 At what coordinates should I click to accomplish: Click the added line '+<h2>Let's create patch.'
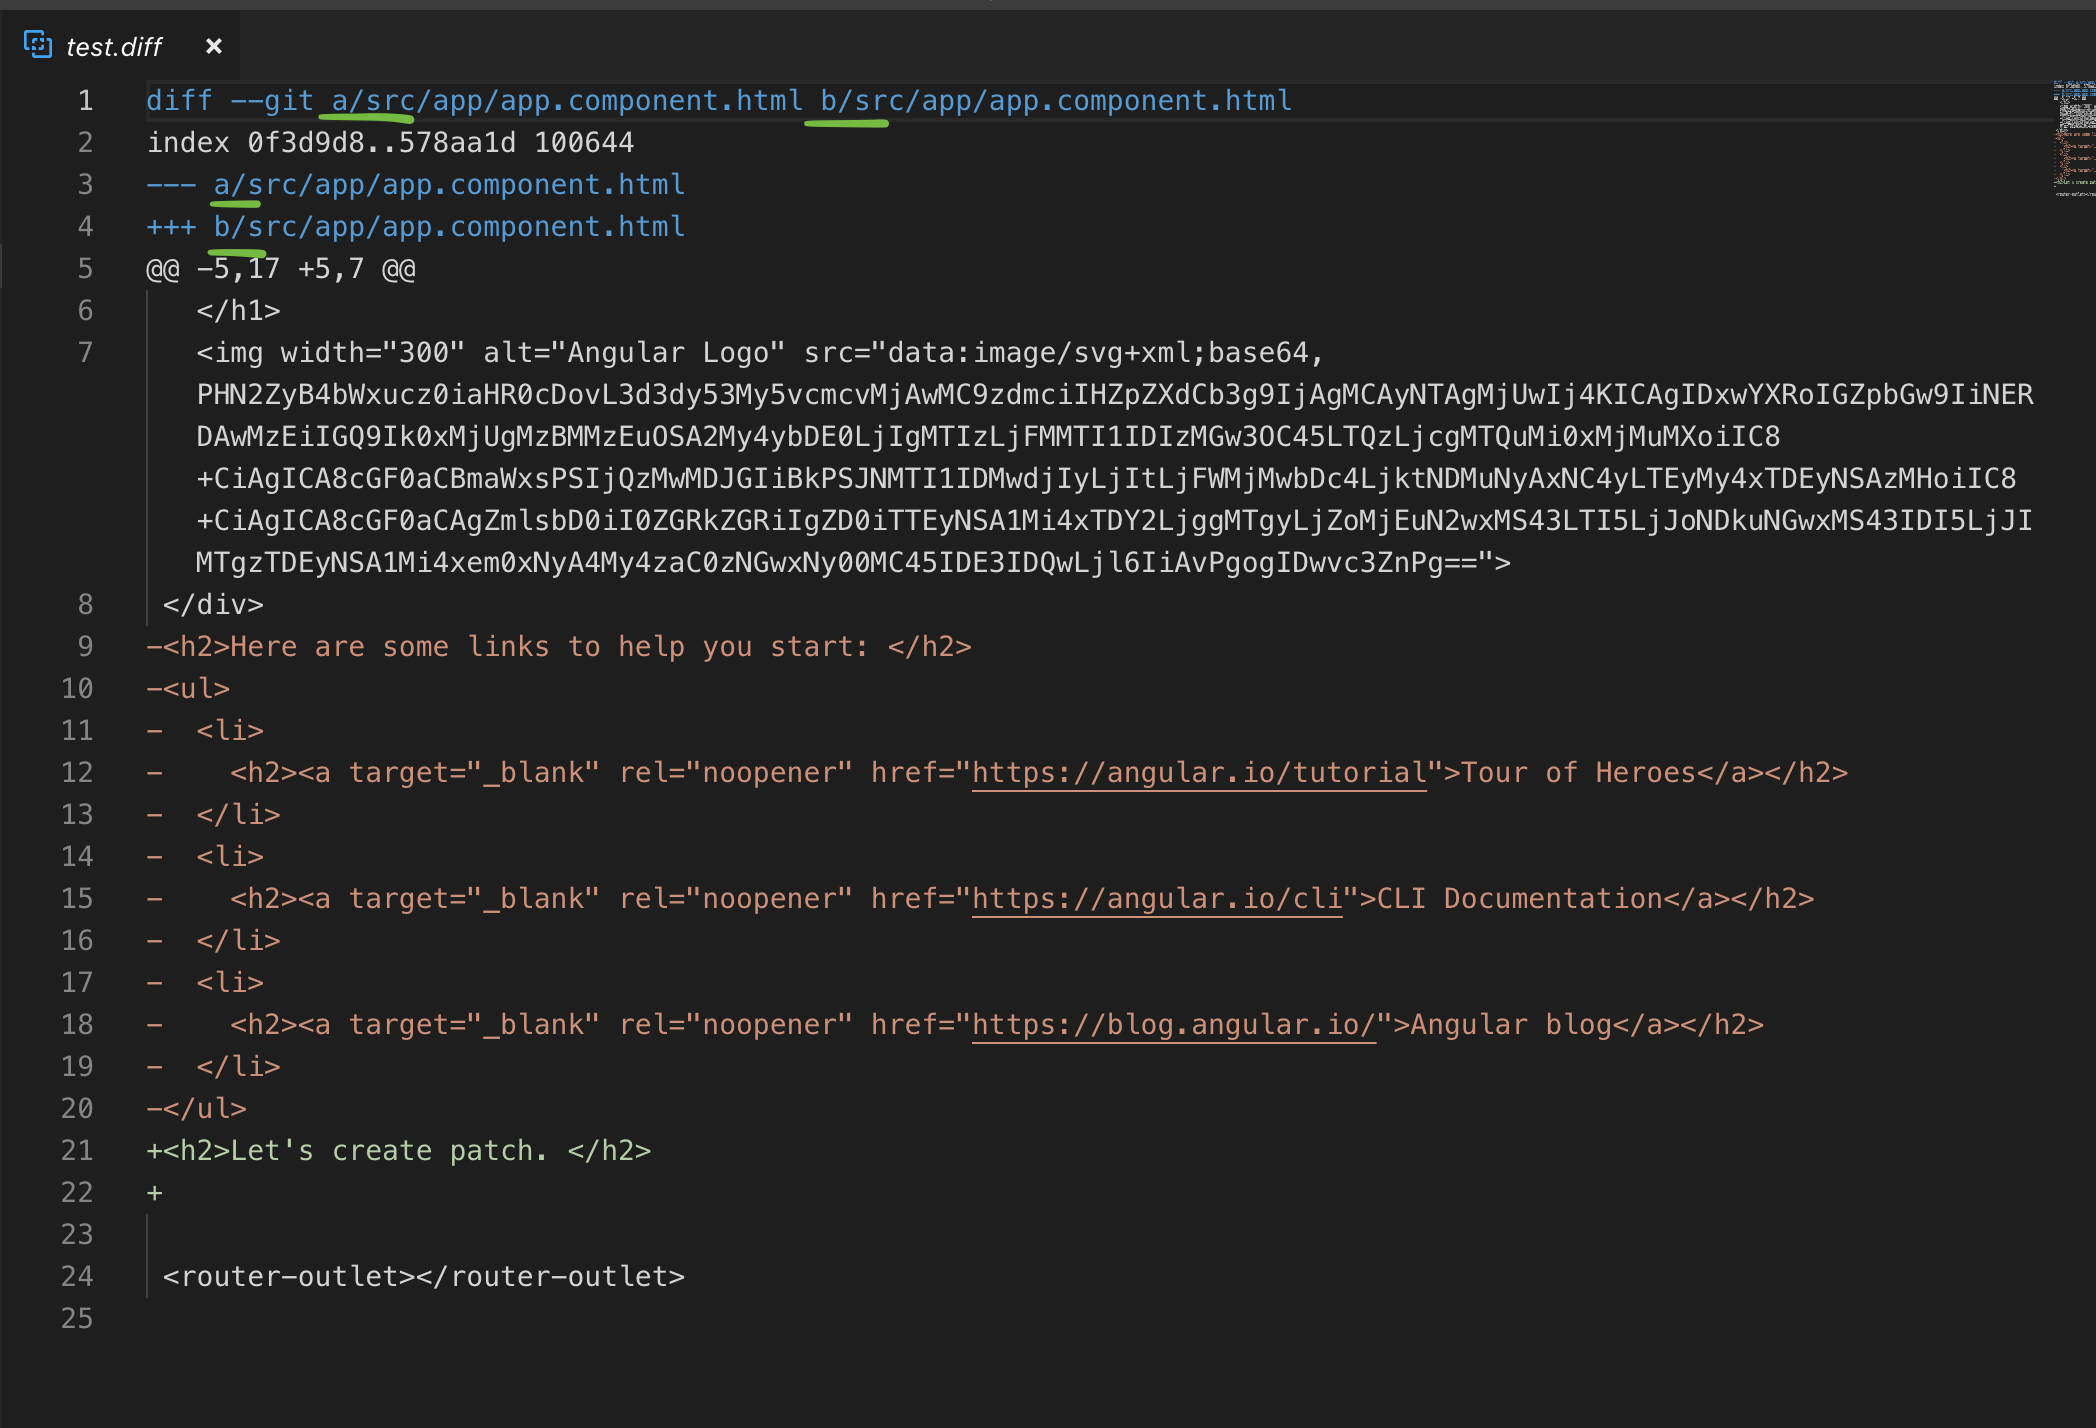pyautogui.click(x=400, y=1150)
